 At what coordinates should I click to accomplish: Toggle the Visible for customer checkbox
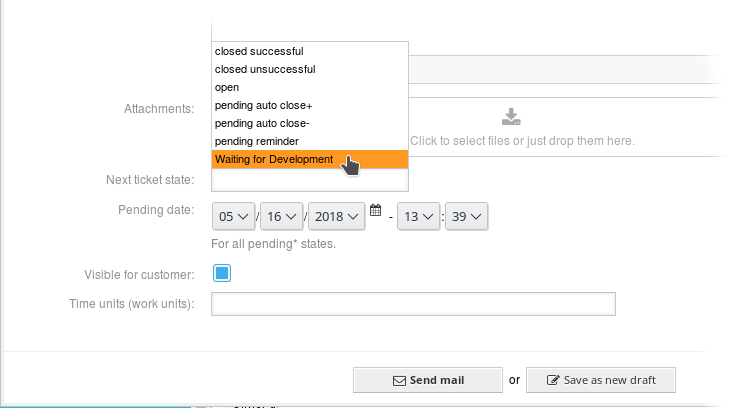(222, 273)
